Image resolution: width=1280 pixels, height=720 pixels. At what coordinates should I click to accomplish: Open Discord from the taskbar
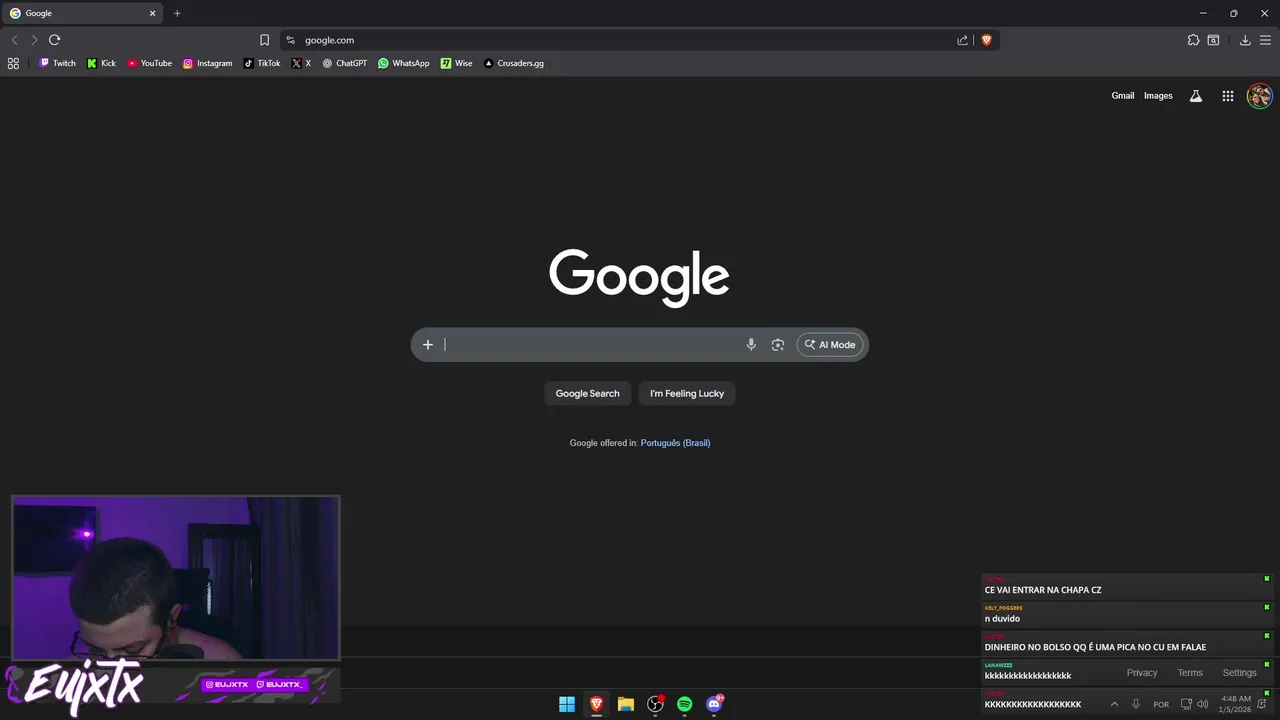(x=714, y=704)
